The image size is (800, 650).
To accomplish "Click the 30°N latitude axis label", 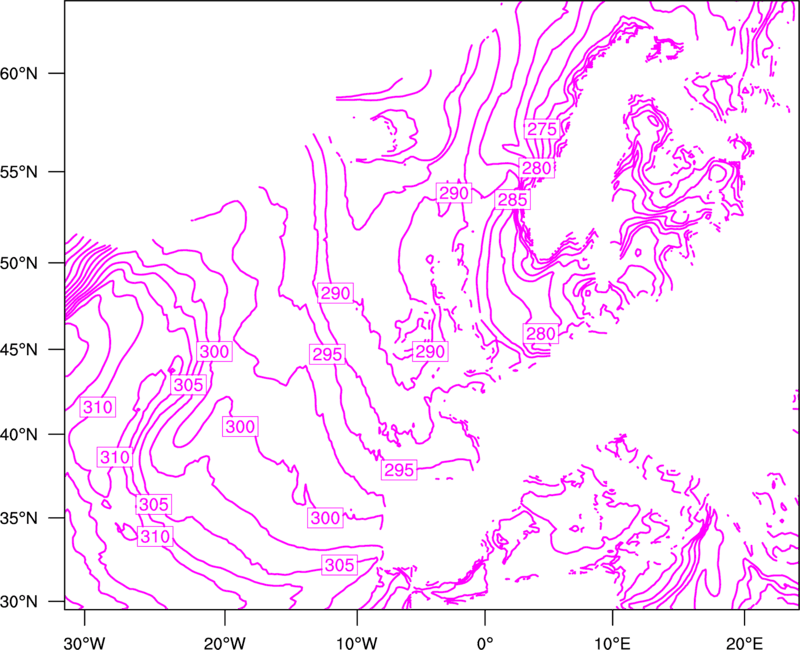I will (x=19, y=602).
